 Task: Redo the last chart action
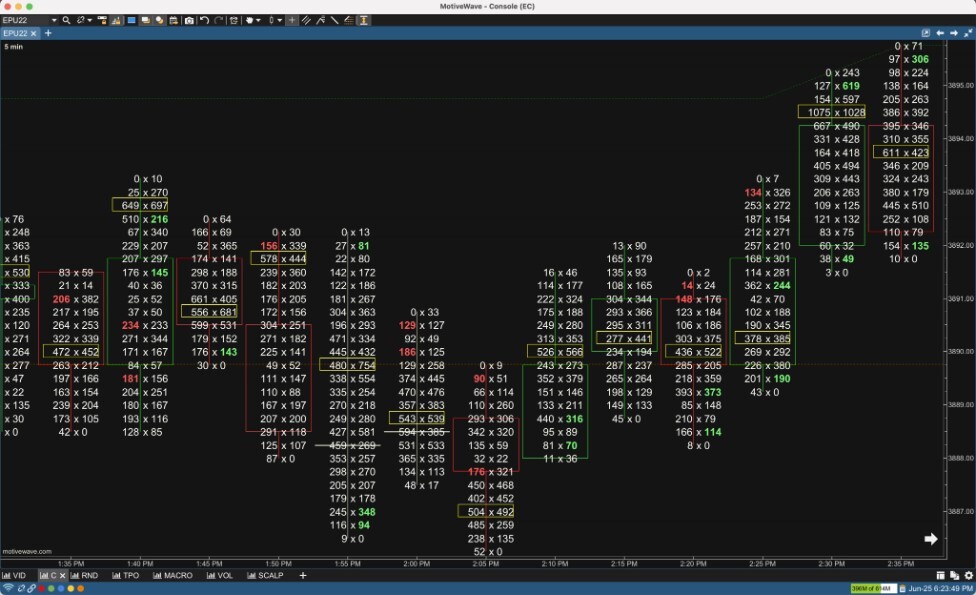[x=218, y=20]
